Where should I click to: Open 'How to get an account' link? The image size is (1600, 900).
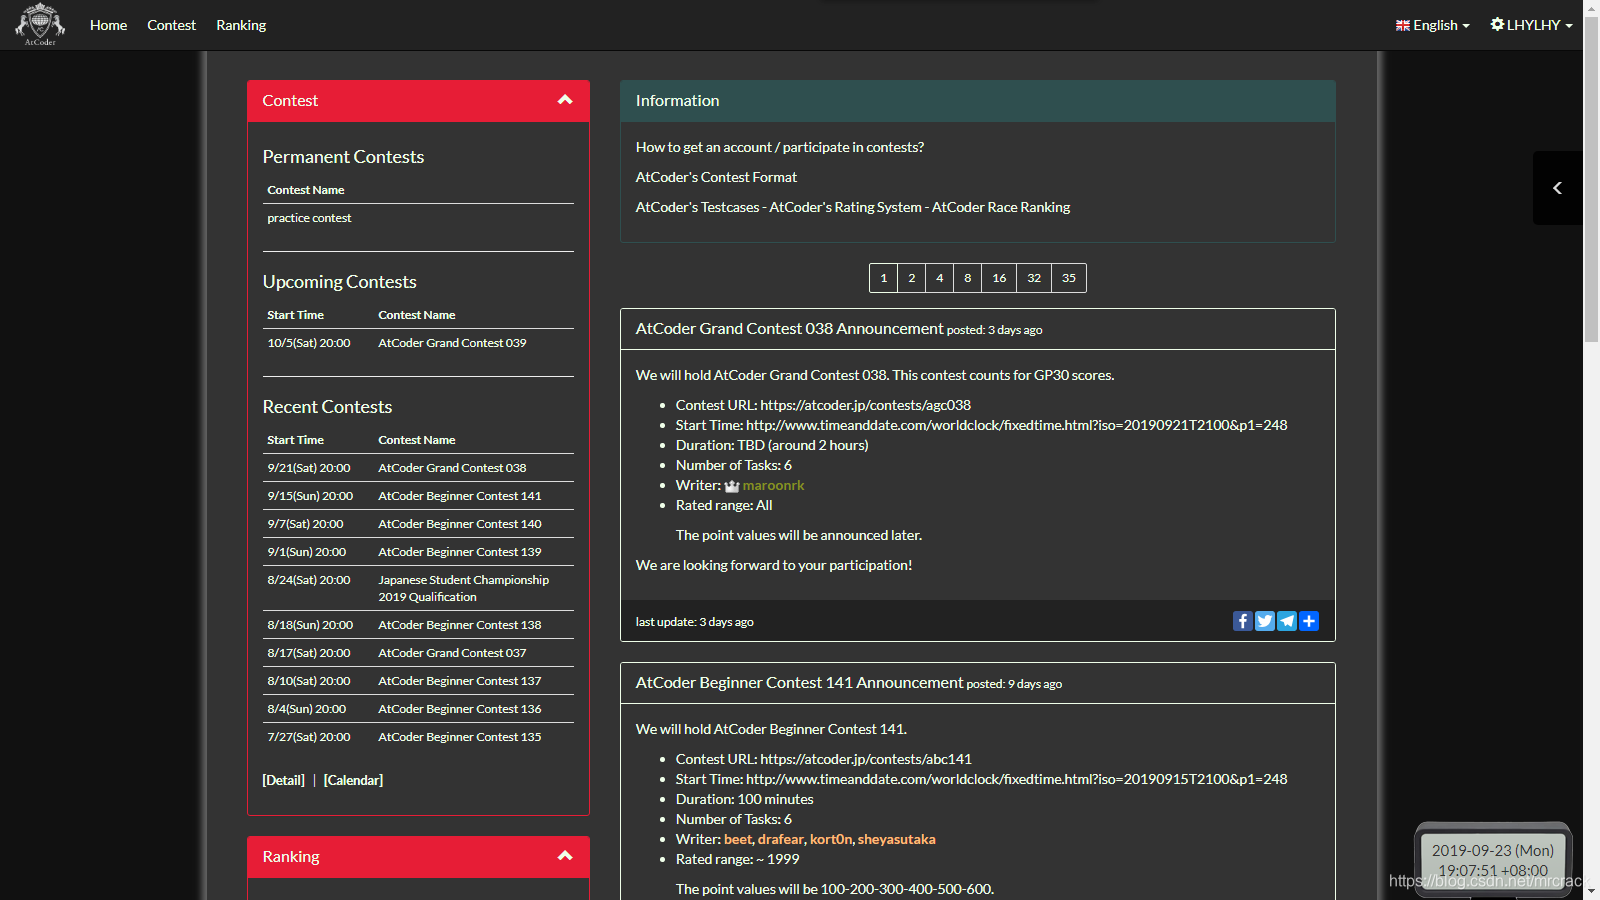pos(780,147)
